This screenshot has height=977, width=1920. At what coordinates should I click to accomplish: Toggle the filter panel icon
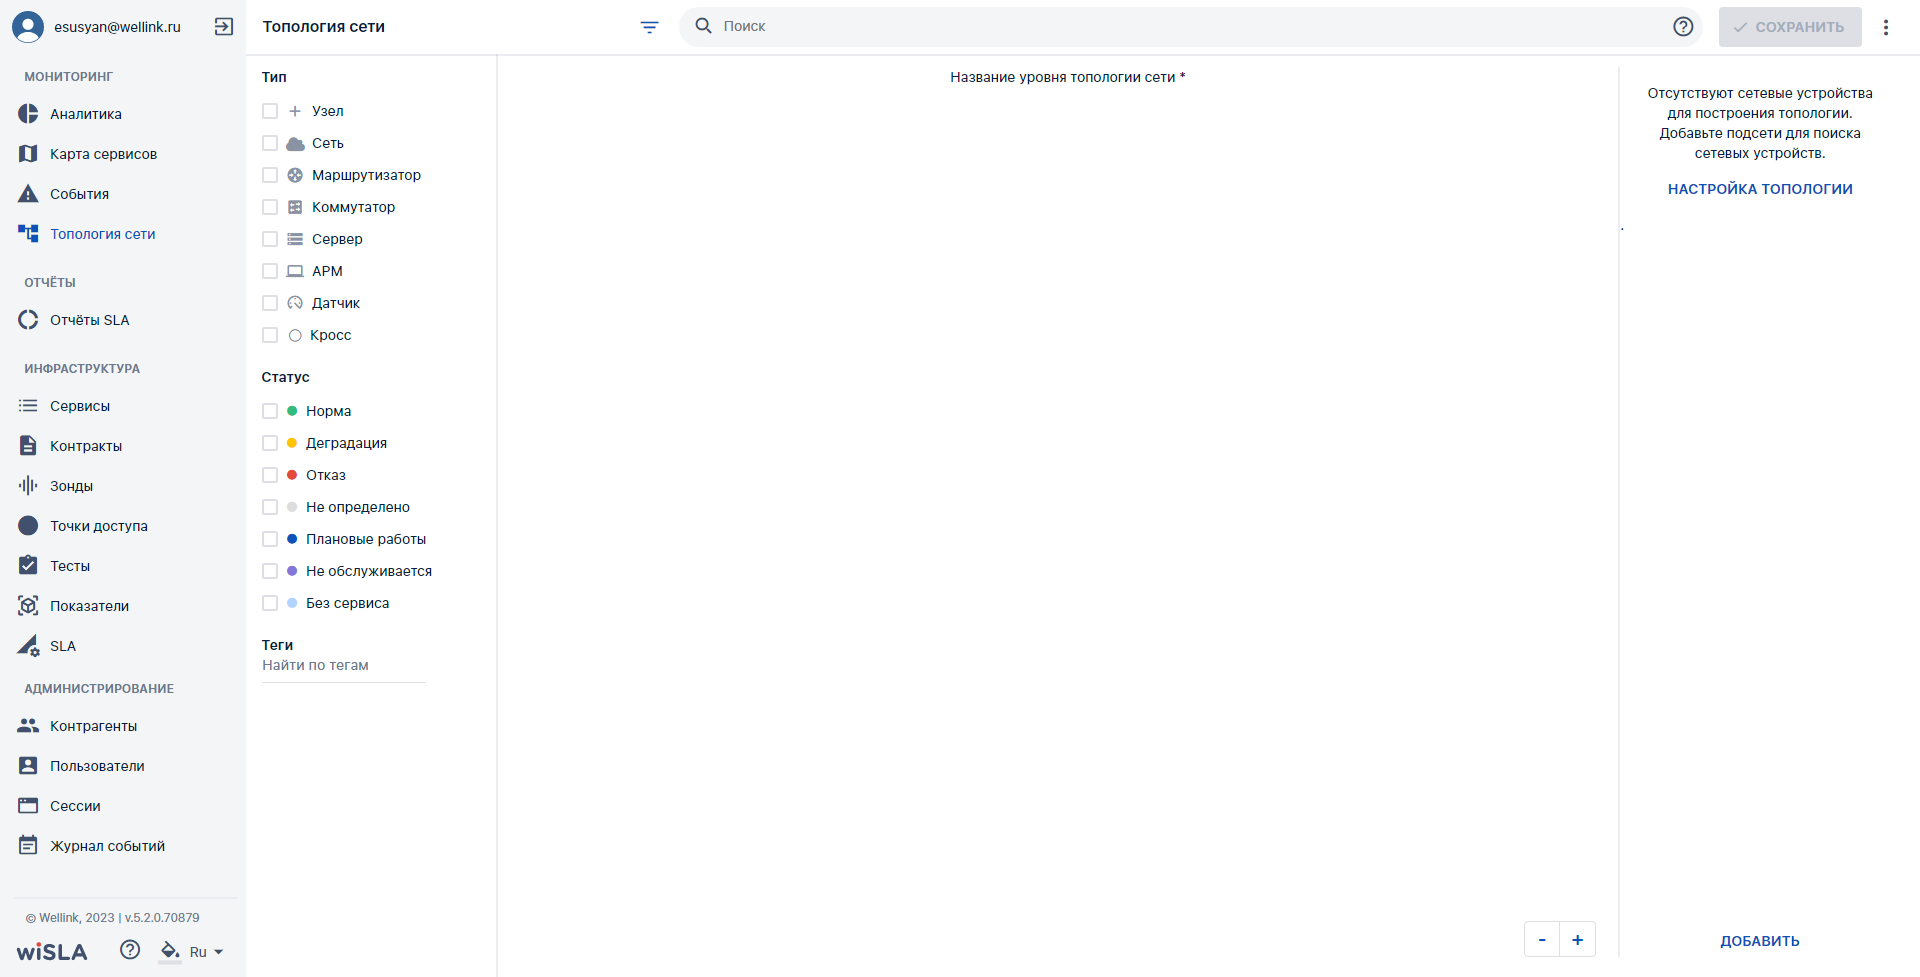pyautogui.click(x=650, y=27)
